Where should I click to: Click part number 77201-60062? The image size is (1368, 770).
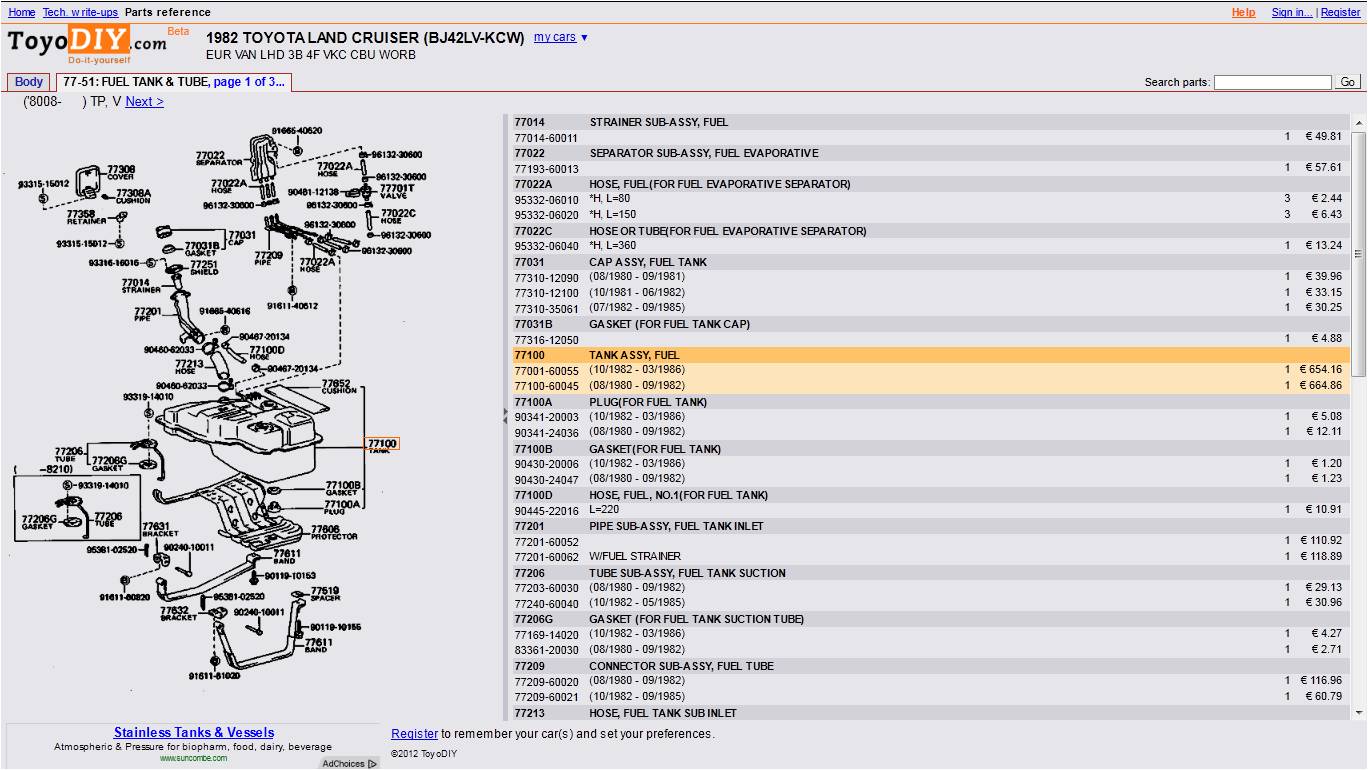tap(546, 557)
